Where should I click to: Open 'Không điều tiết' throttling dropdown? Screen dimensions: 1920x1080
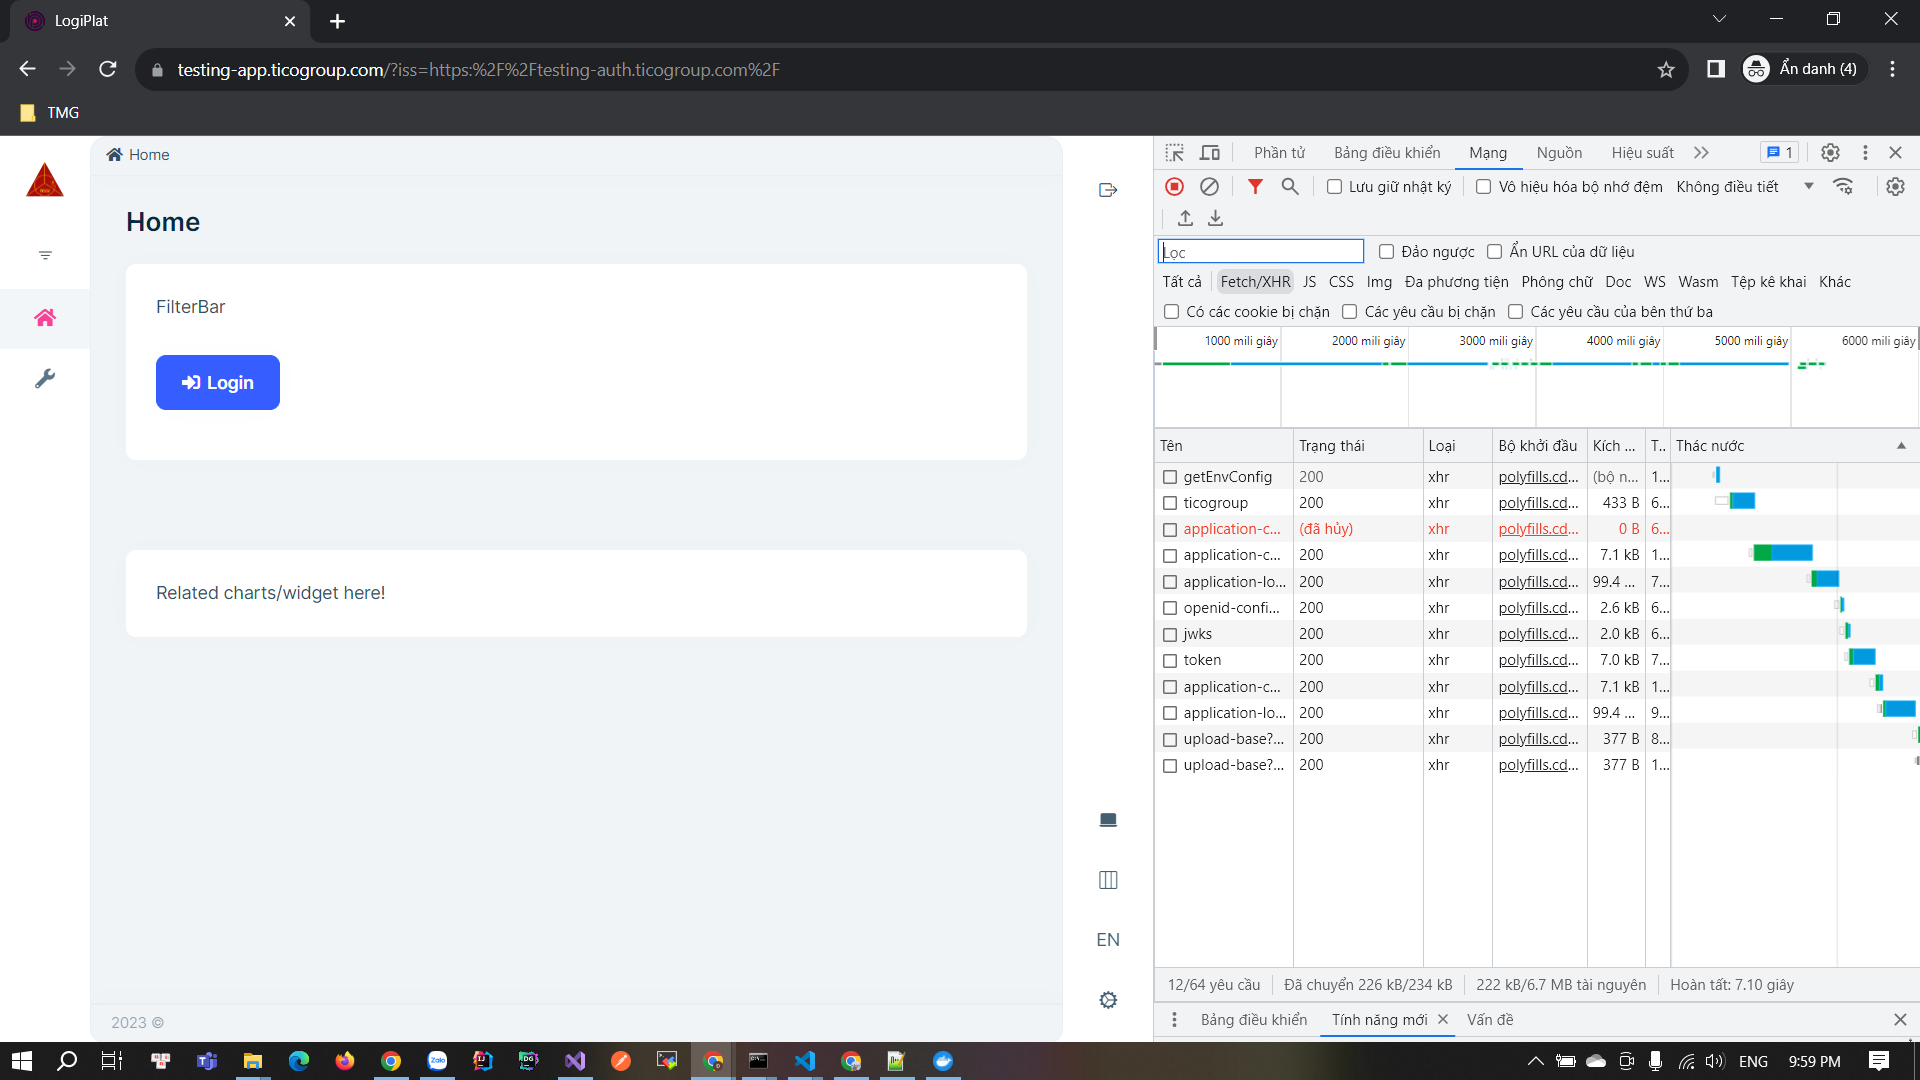click(1744, 187)
